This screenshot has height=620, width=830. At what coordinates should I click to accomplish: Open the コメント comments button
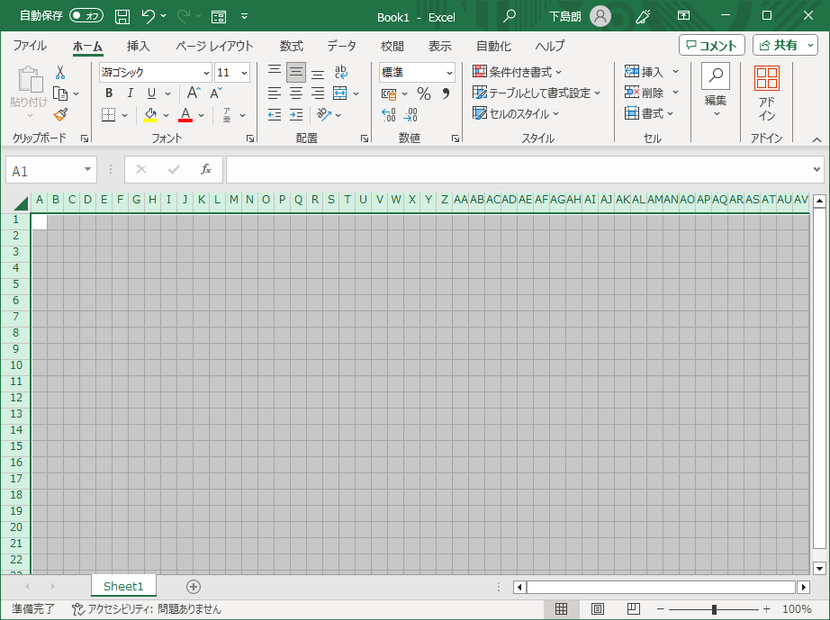pyautogui.click(x=711, y=45)
